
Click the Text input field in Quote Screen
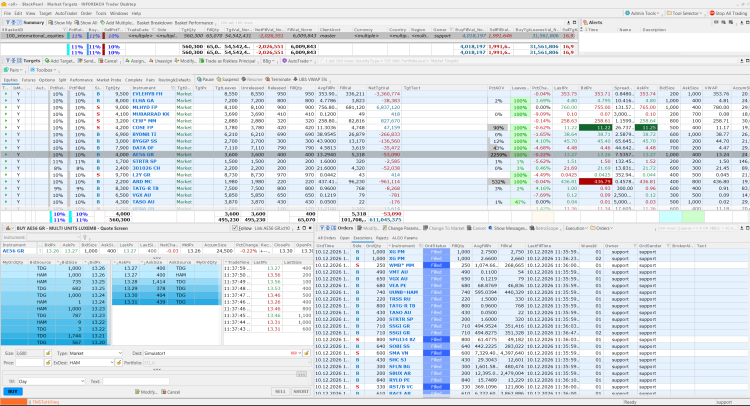point(136,381)
